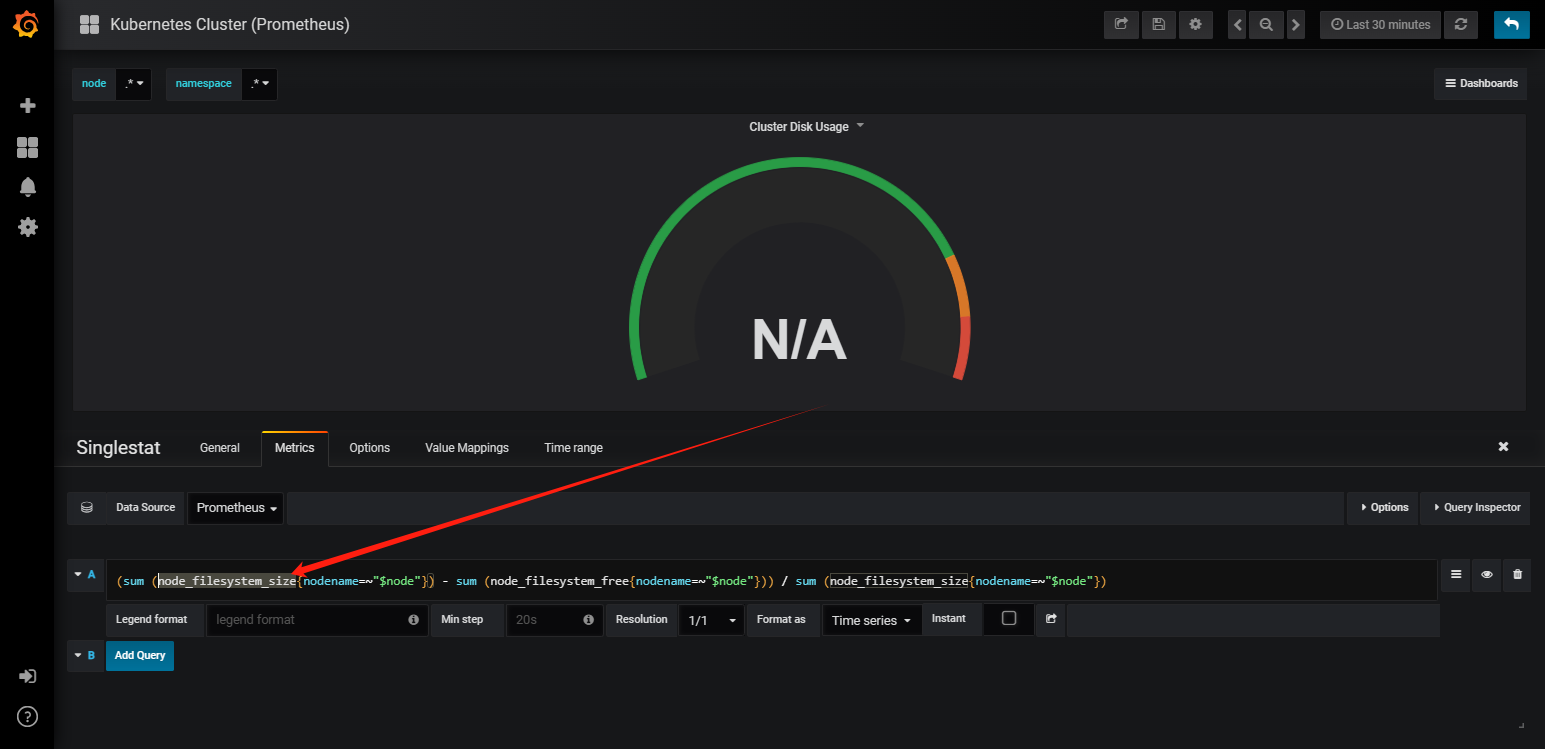Screen dimensions: 1545x749
Task: Zoom out the time range
Action: pyautogui.click(x=1266, y=25)
